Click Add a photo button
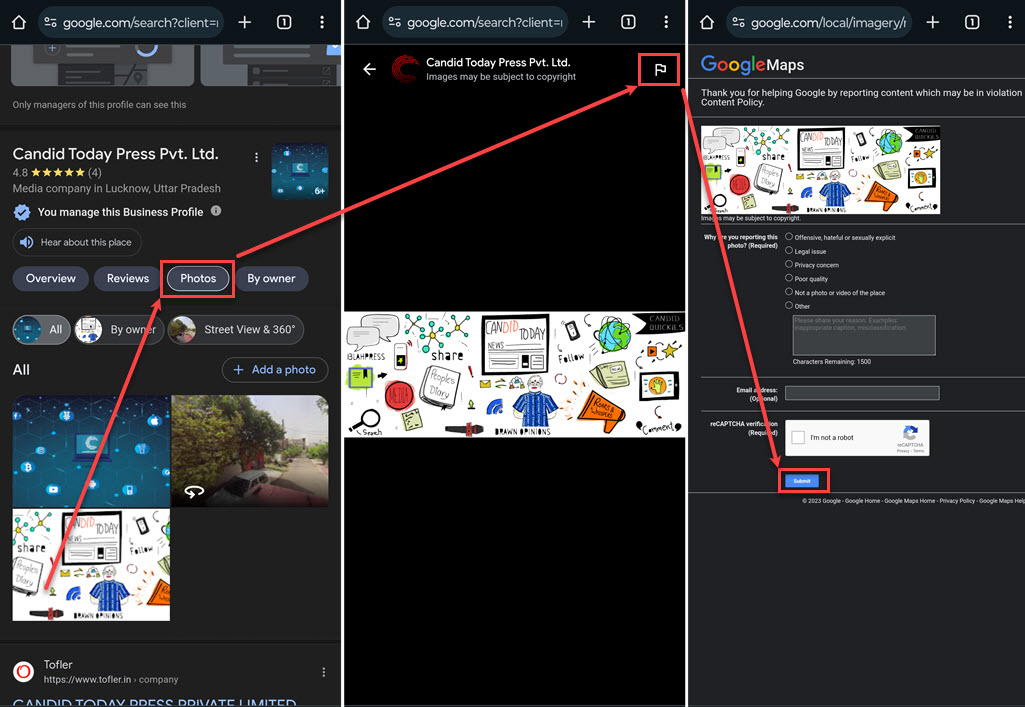Image resolution: width=1025 pixels, height=707 pixels. [275, 370]
